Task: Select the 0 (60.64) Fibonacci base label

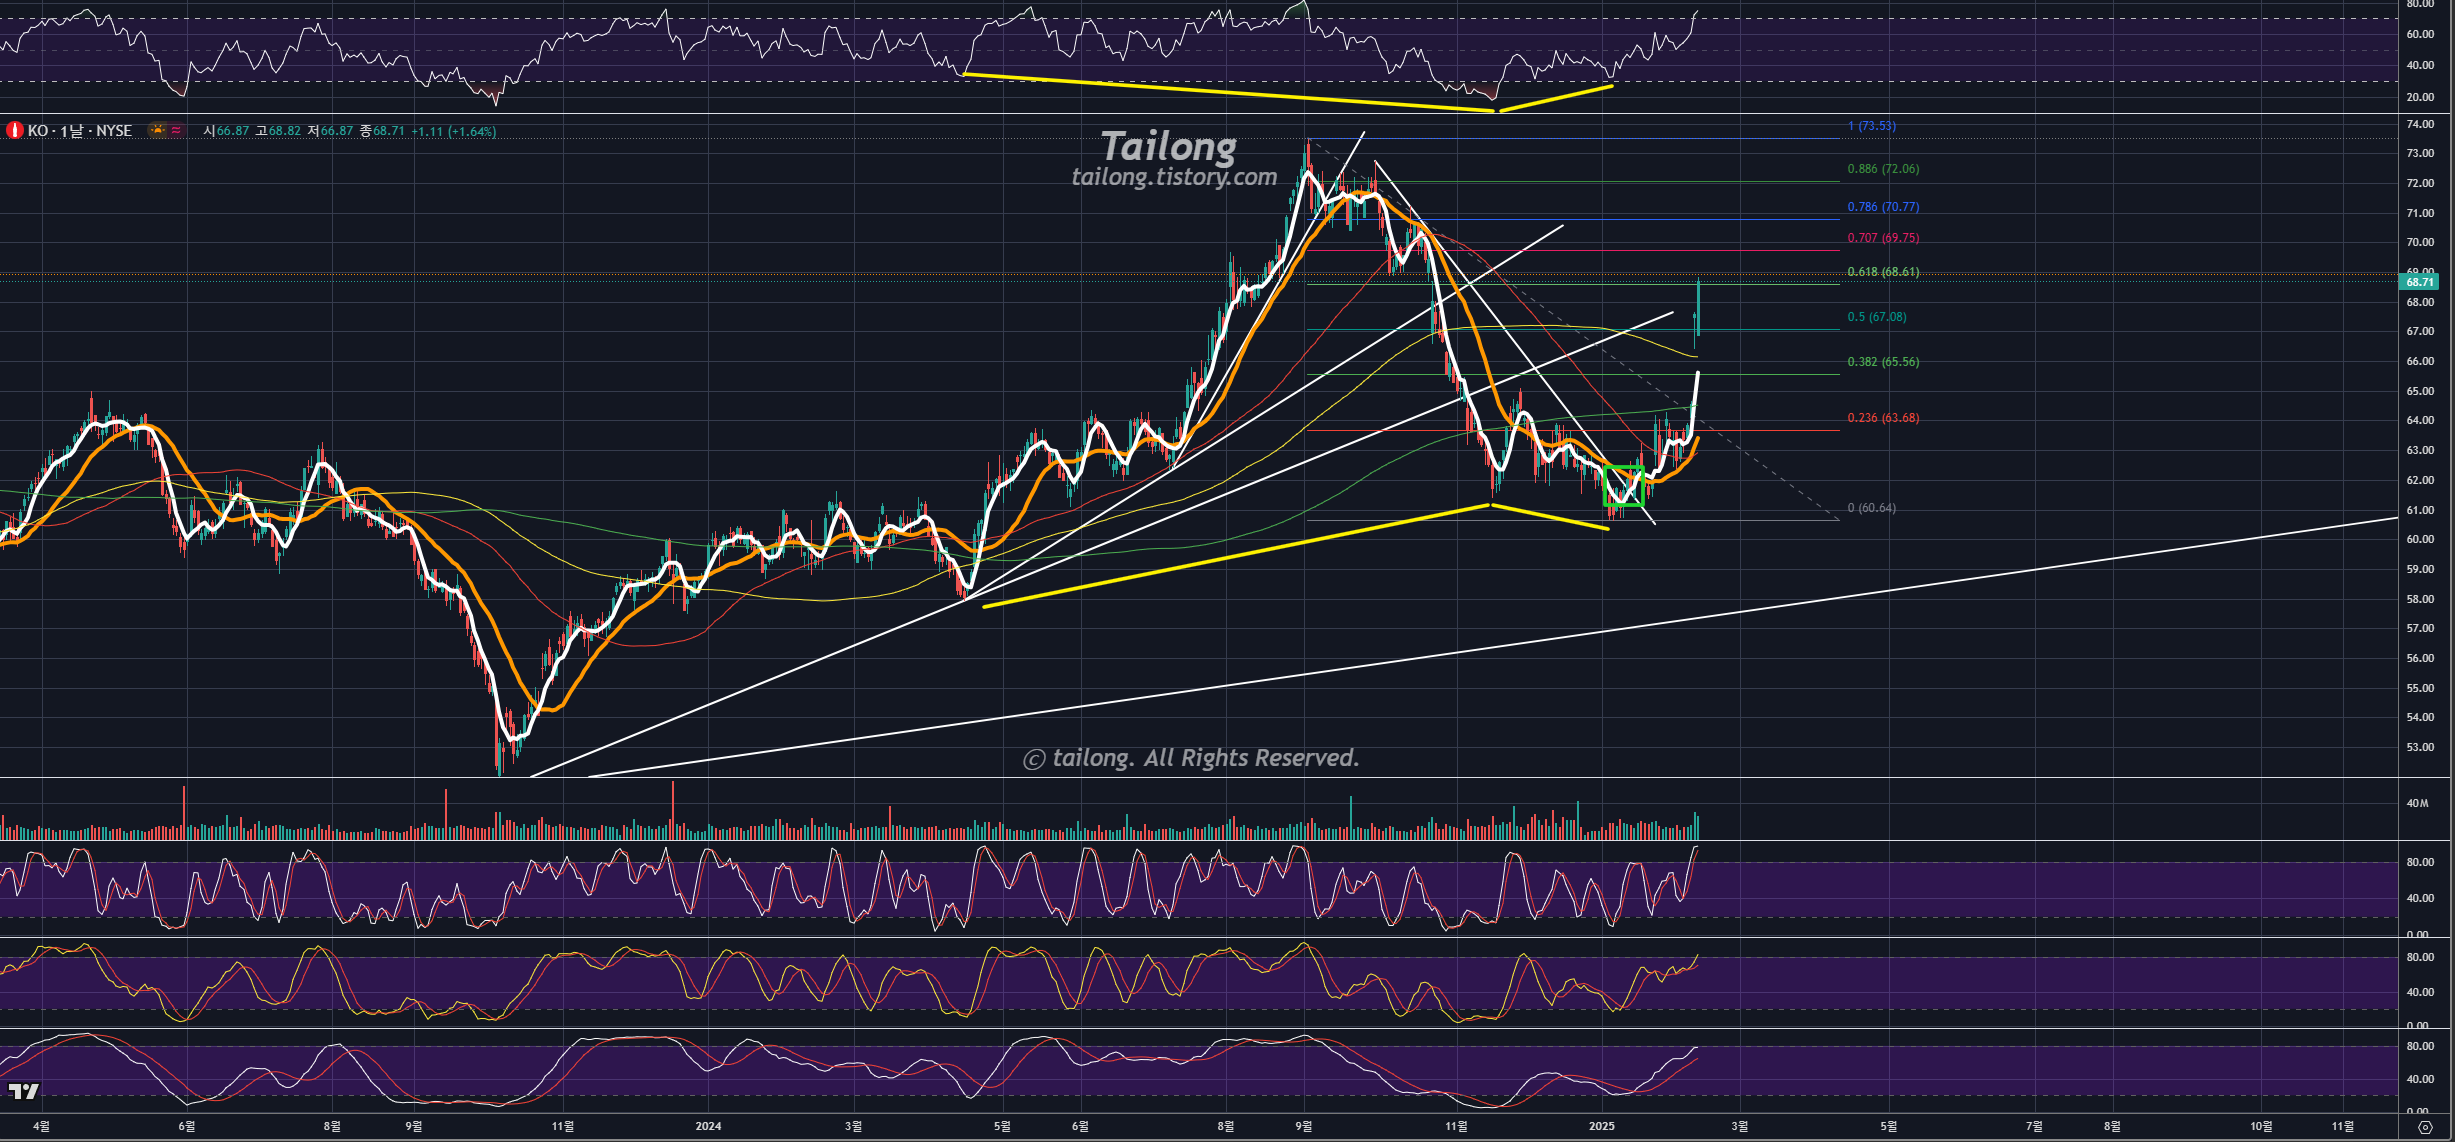Action: tap(1871, 508)
